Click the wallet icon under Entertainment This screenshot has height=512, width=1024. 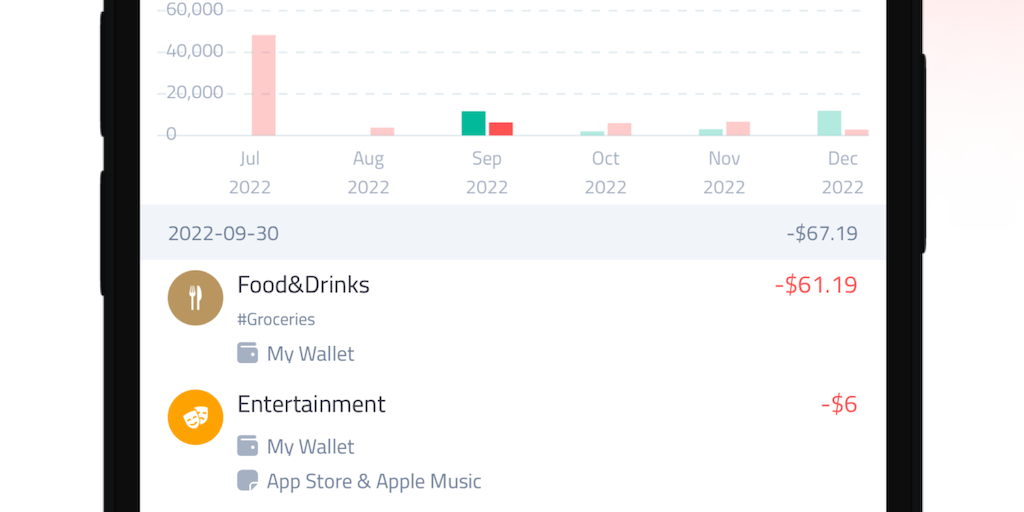click(247, 446)
